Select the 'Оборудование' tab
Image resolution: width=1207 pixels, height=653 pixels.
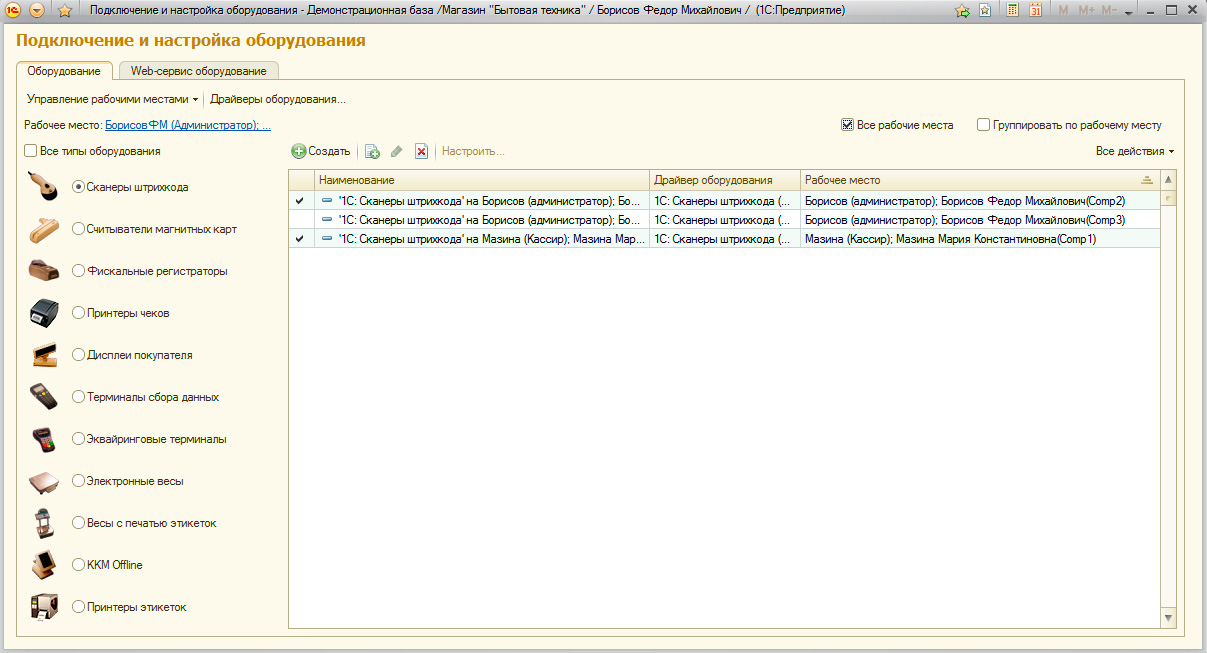(64, 71)
